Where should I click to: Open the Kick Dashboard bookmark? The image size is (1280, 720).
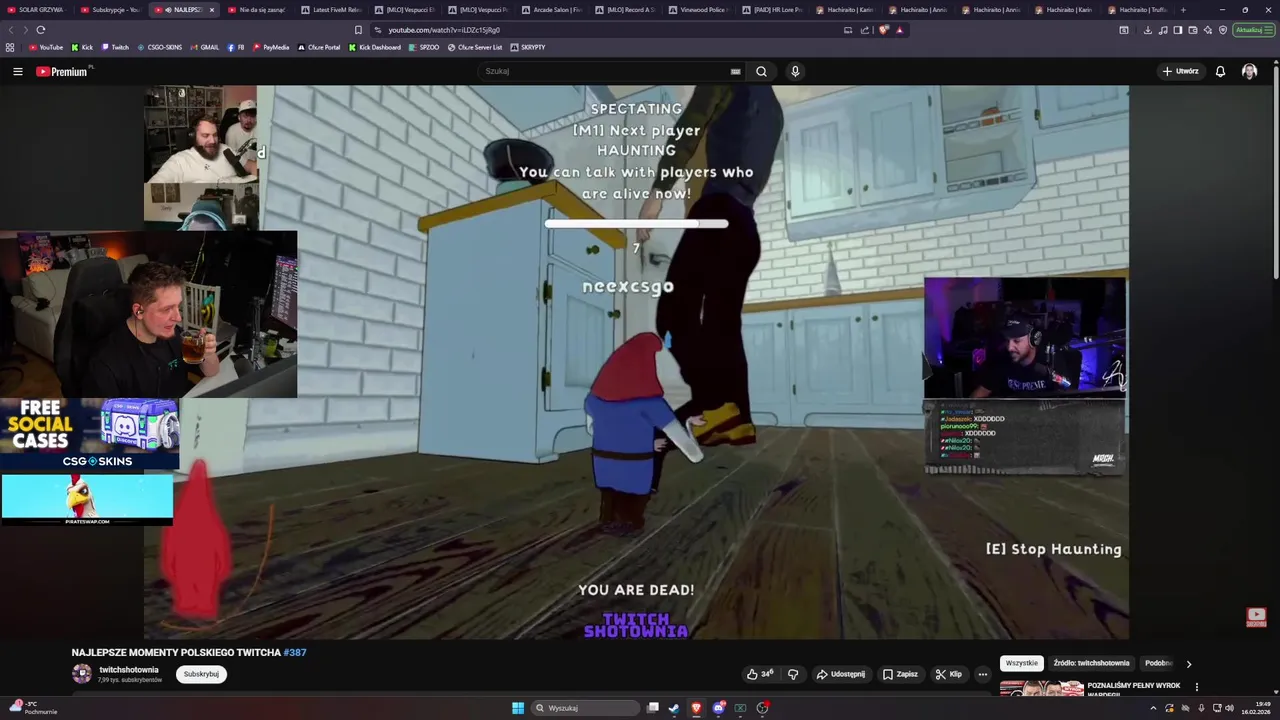coord(374,47)
